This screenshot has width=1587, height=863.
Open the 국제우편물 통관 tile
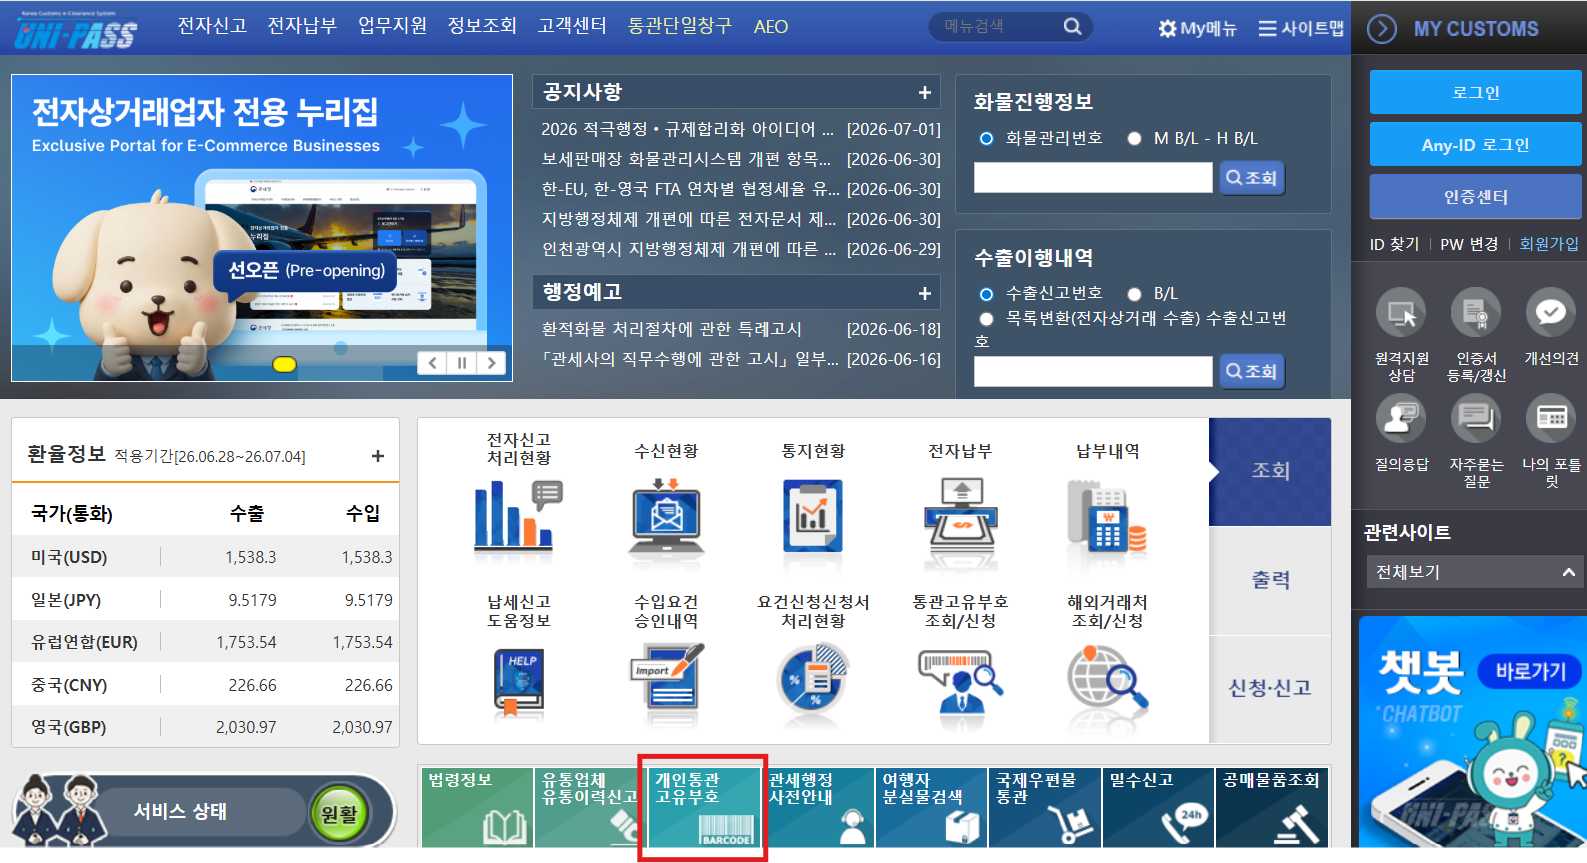[x=1045, y=807]
